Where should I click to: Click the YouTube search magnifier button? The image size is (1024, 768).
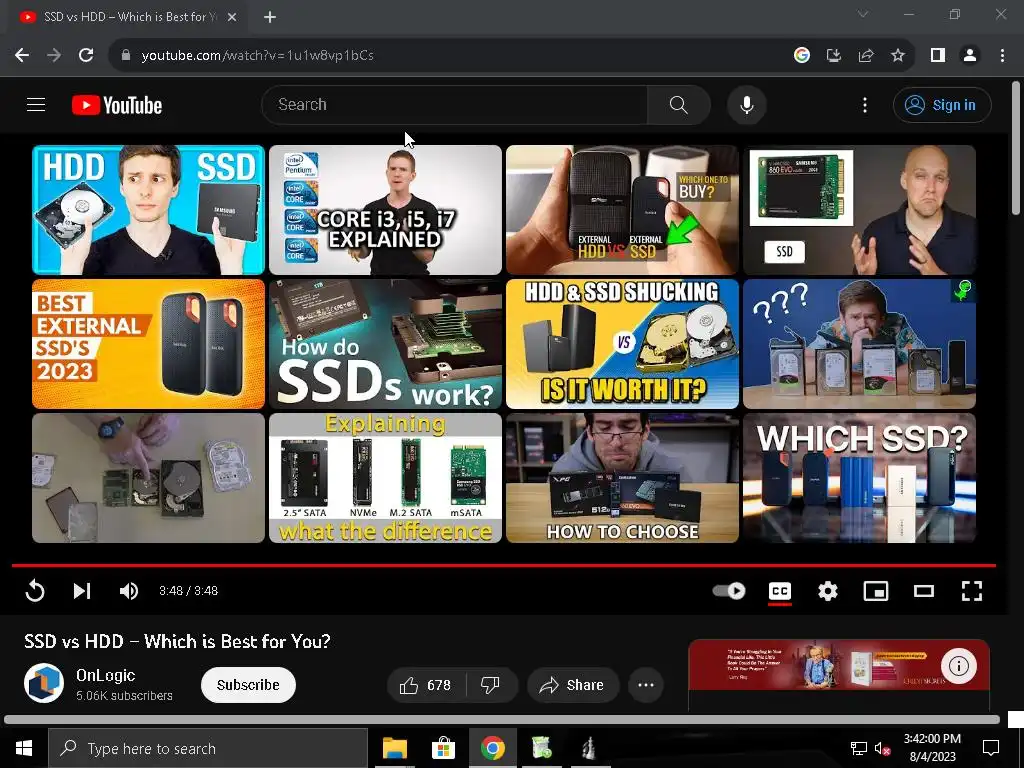(x=679, y=104)
